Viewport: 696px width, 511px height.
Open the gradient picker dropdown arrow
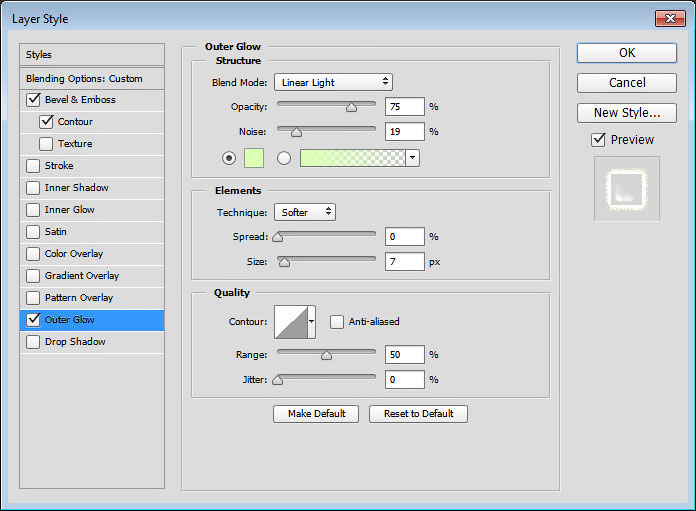click(x=413, y=158)
